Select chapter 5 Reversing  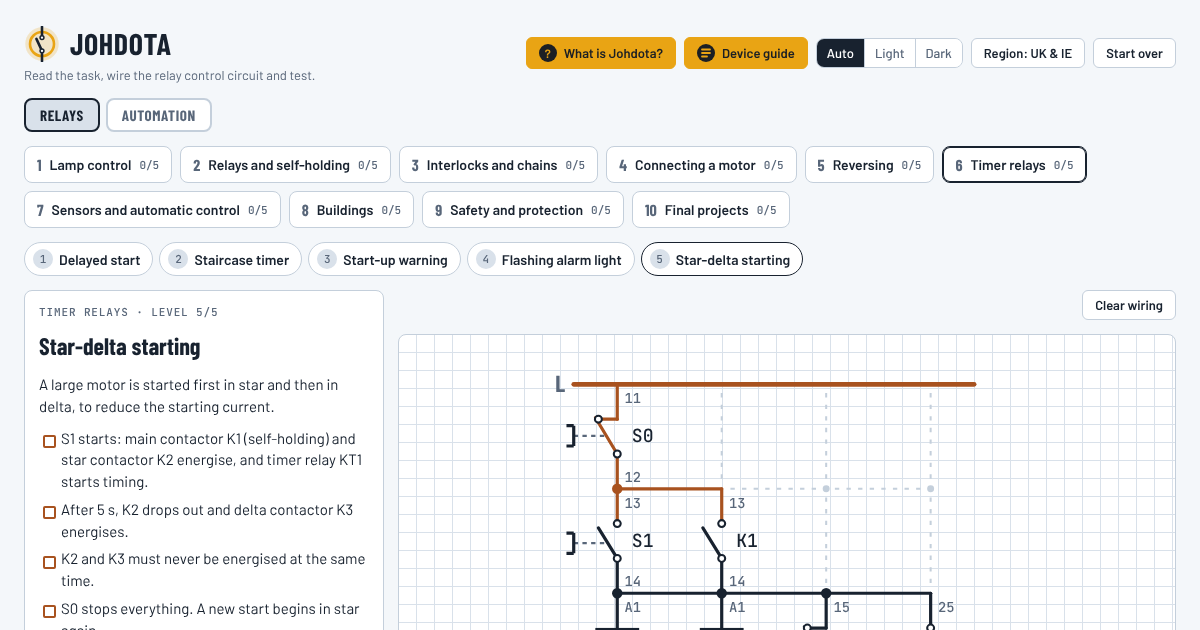tap(869, 165)
